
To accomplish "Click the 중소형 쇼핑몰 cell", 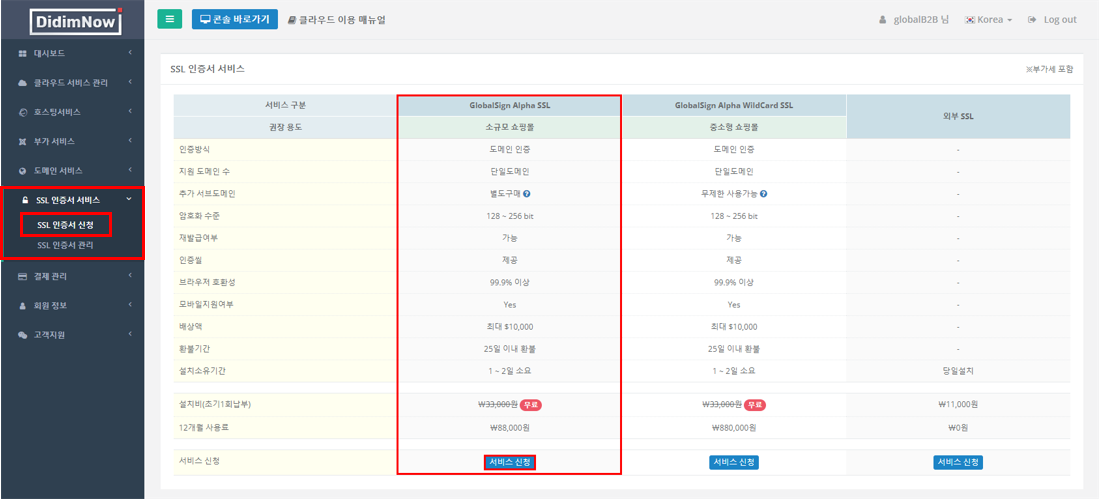I will coord(734,128).
